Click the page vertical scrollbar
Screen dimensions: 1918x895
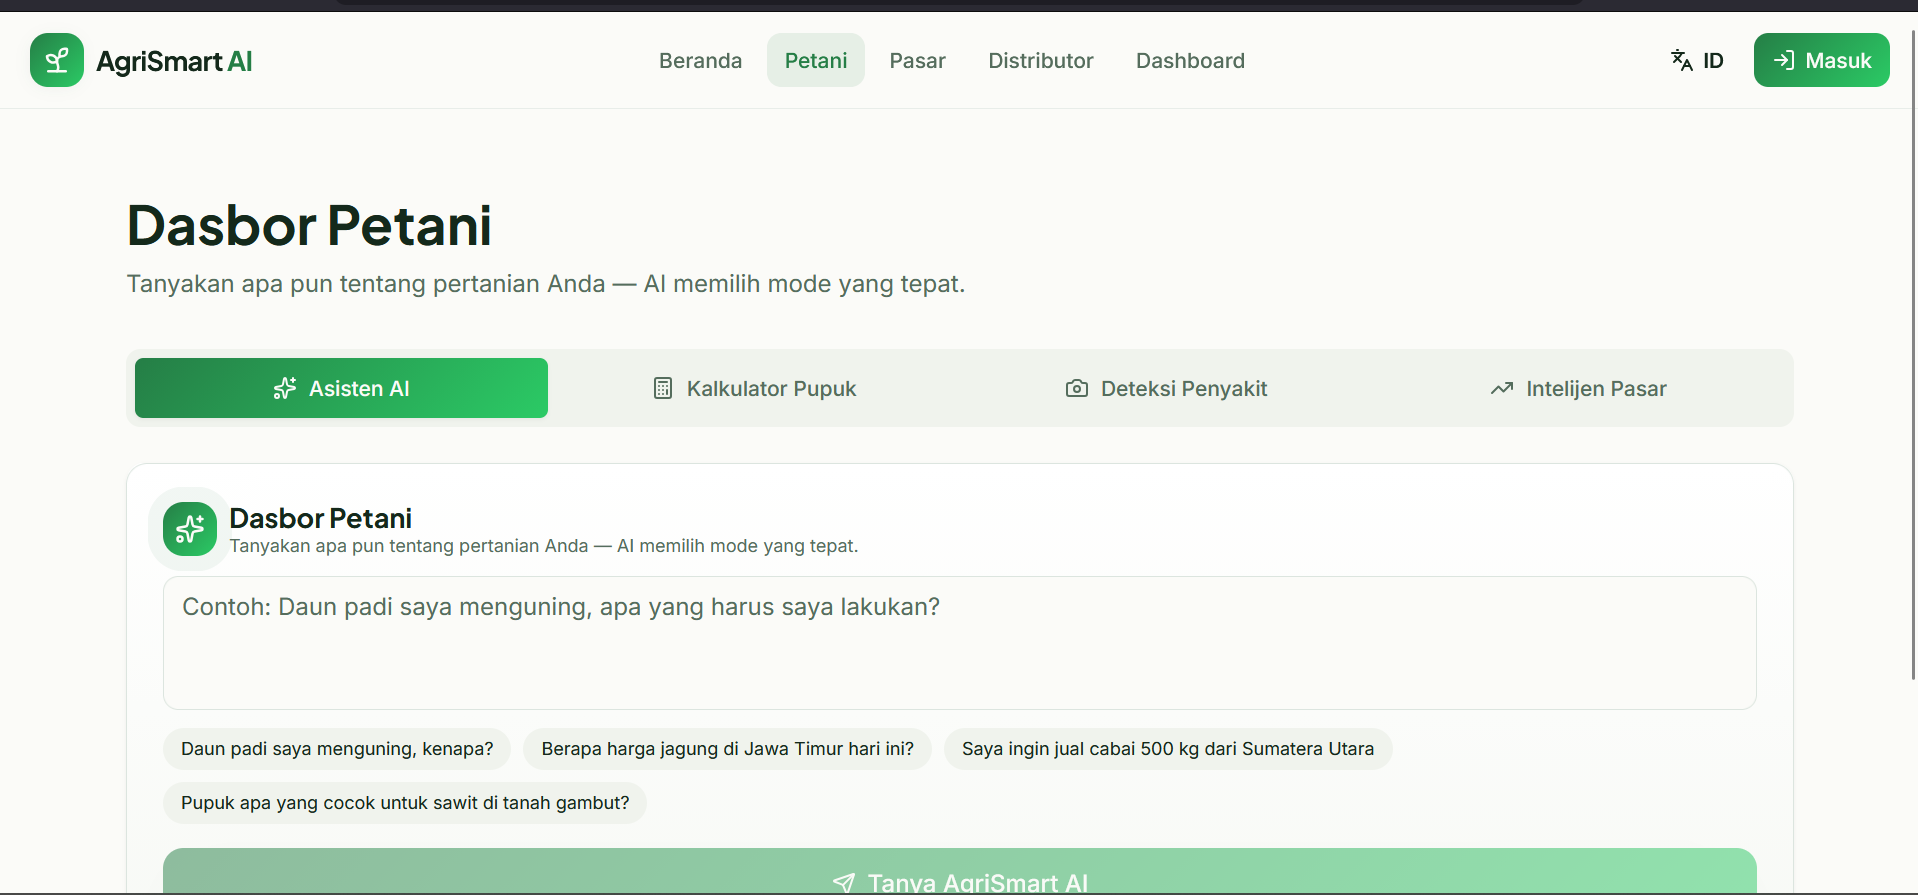click(x=1913, y=355)
